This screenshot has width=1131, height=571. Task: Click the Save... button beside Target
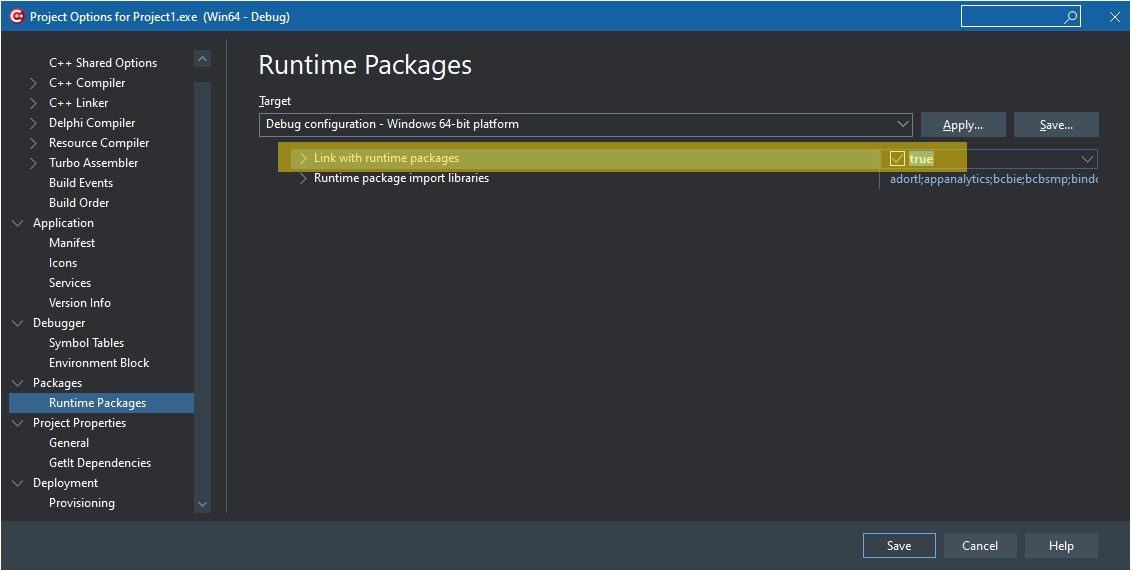tap(1056, 125)
